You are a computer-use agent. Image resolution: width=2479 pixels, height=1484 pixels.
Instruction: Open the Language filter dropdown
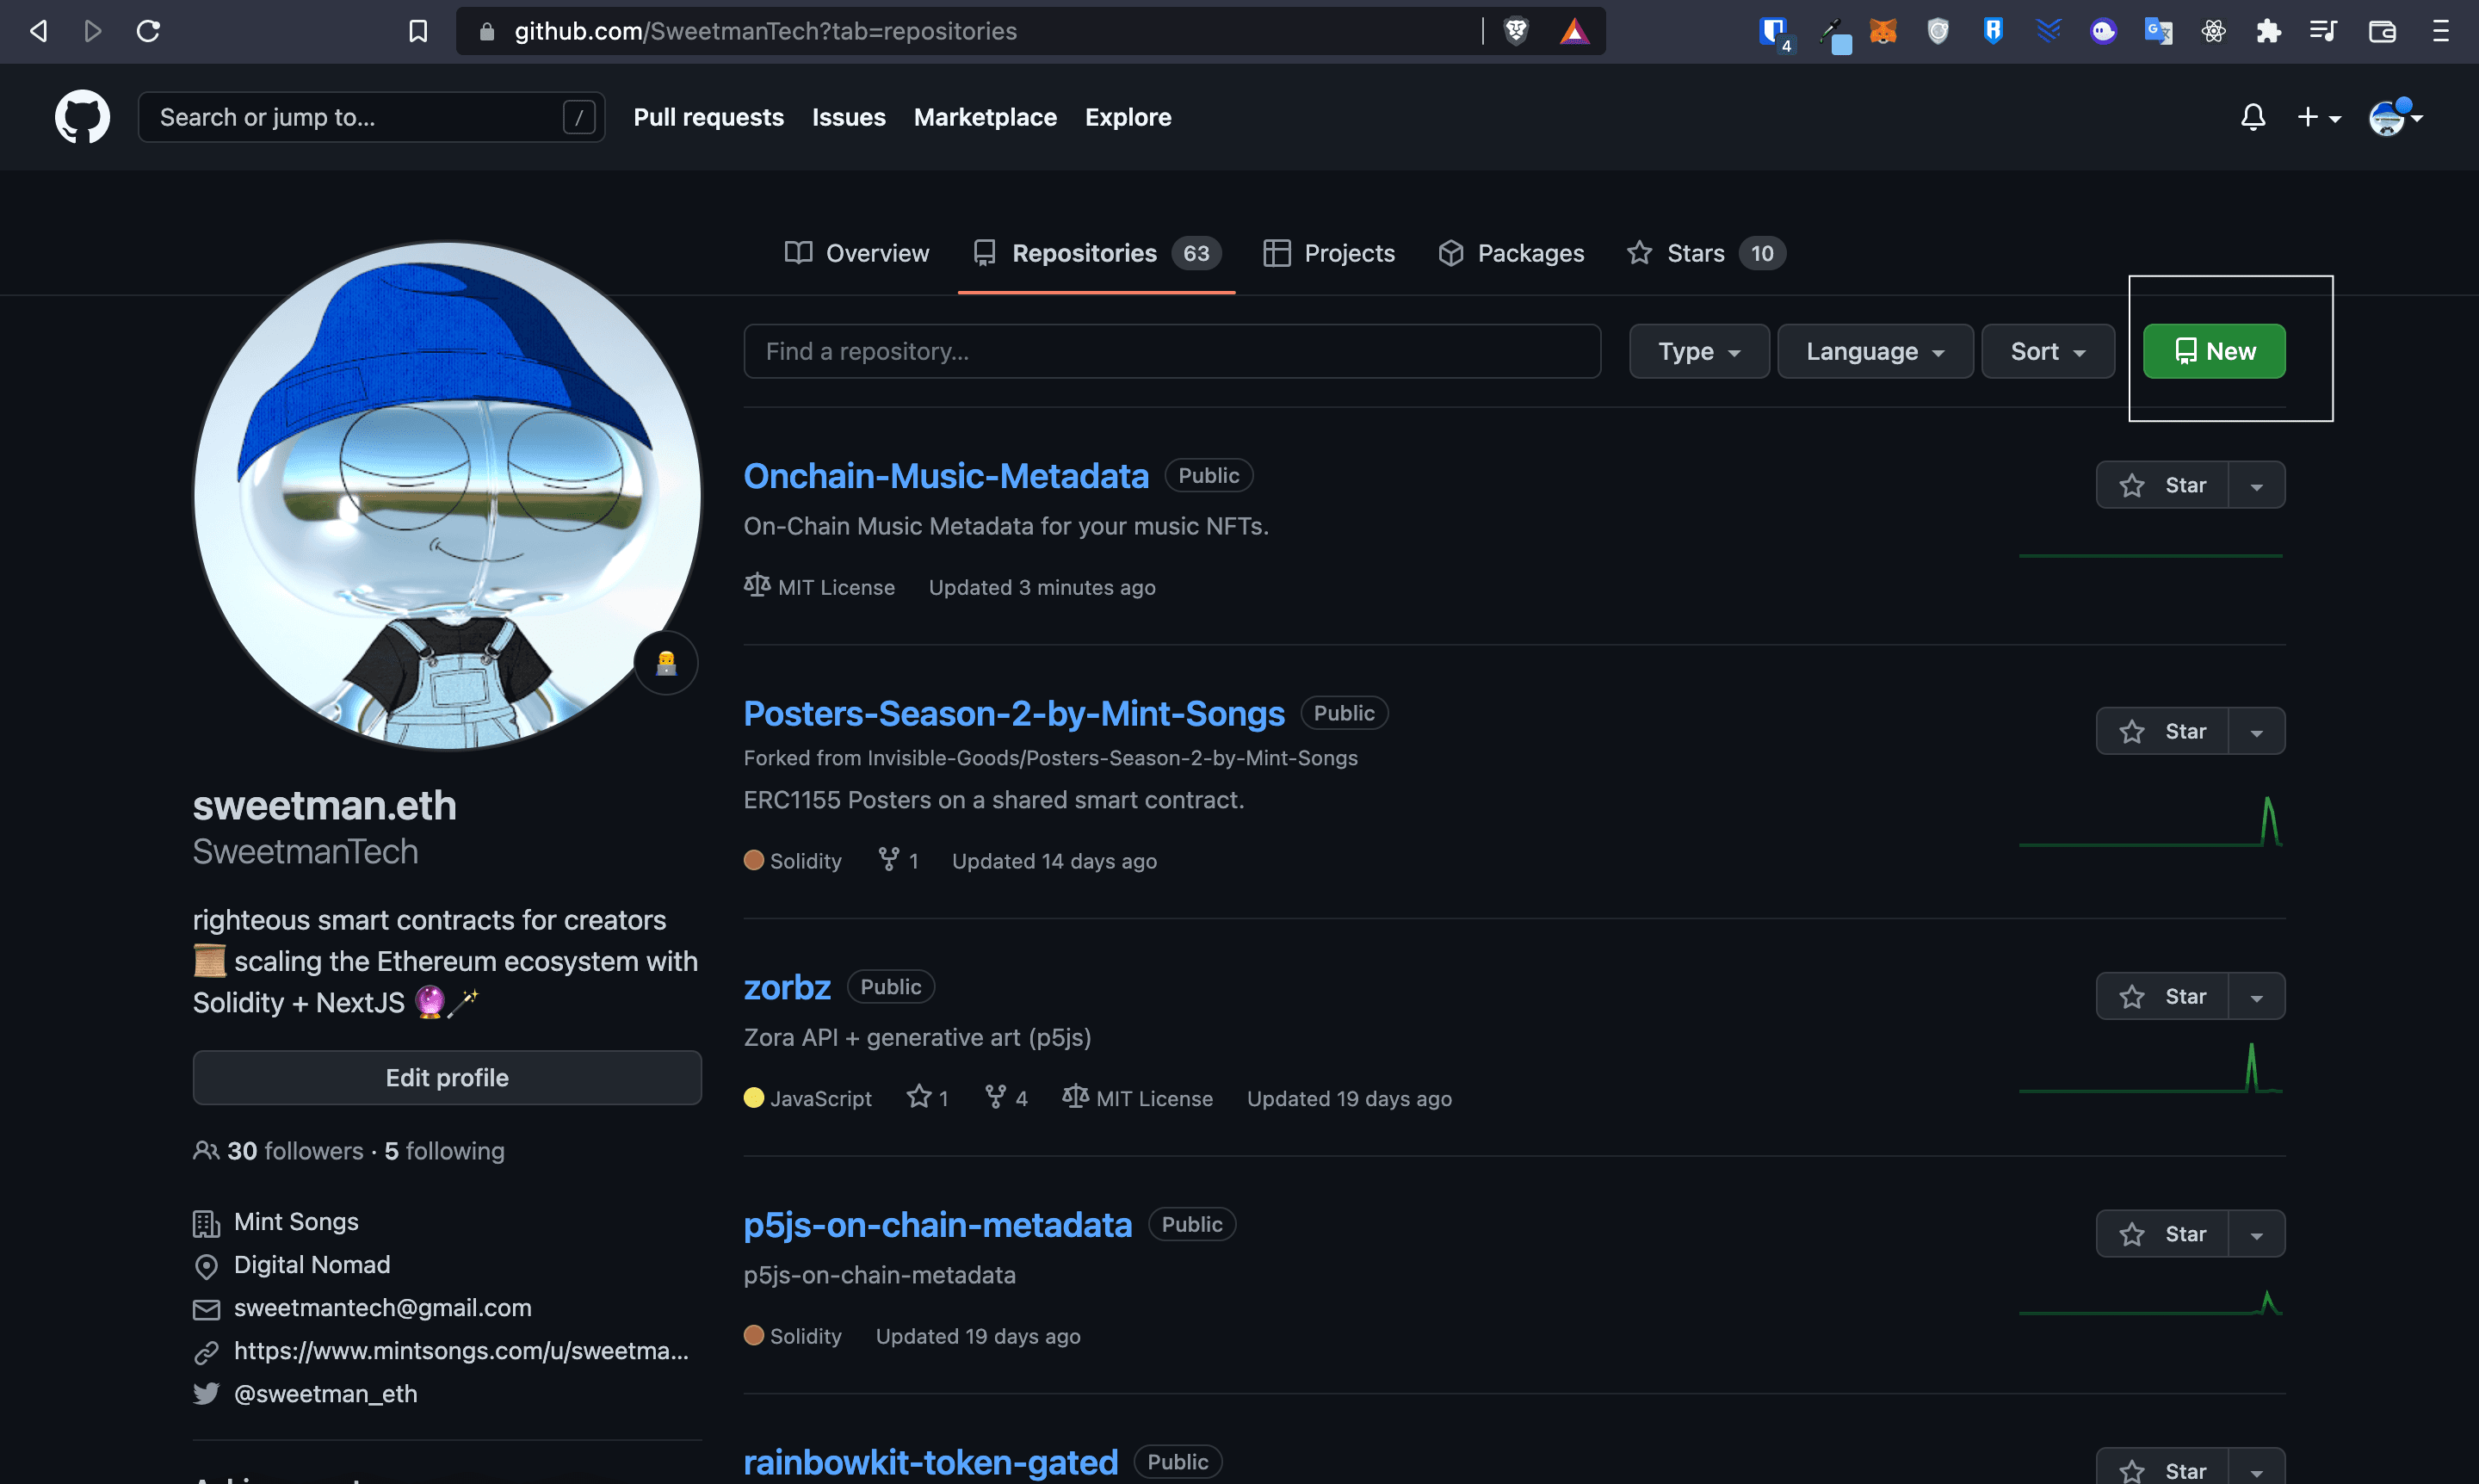pos(1875,351)
